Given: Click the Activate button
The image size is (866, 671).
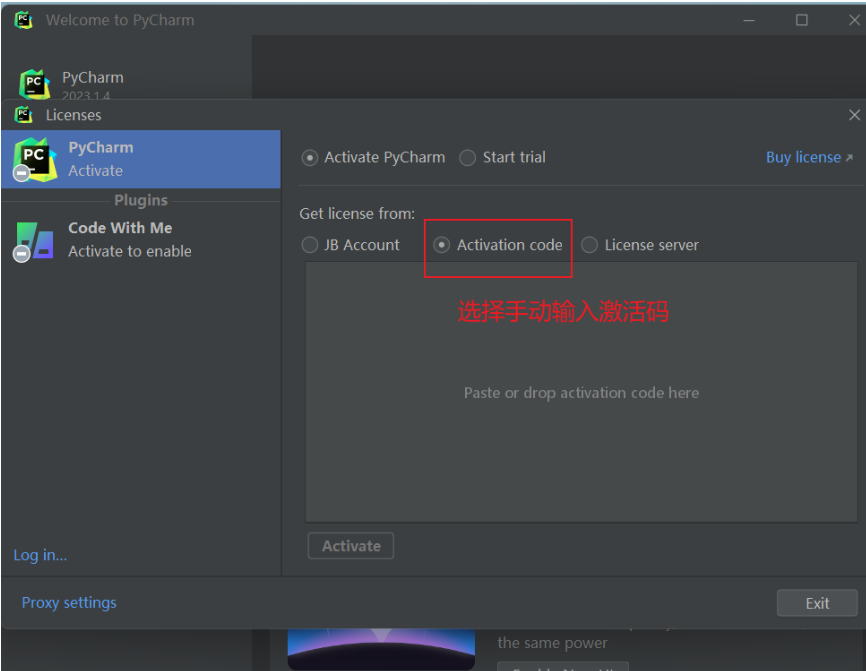Looking at the screenshot, I should (351, 546).
